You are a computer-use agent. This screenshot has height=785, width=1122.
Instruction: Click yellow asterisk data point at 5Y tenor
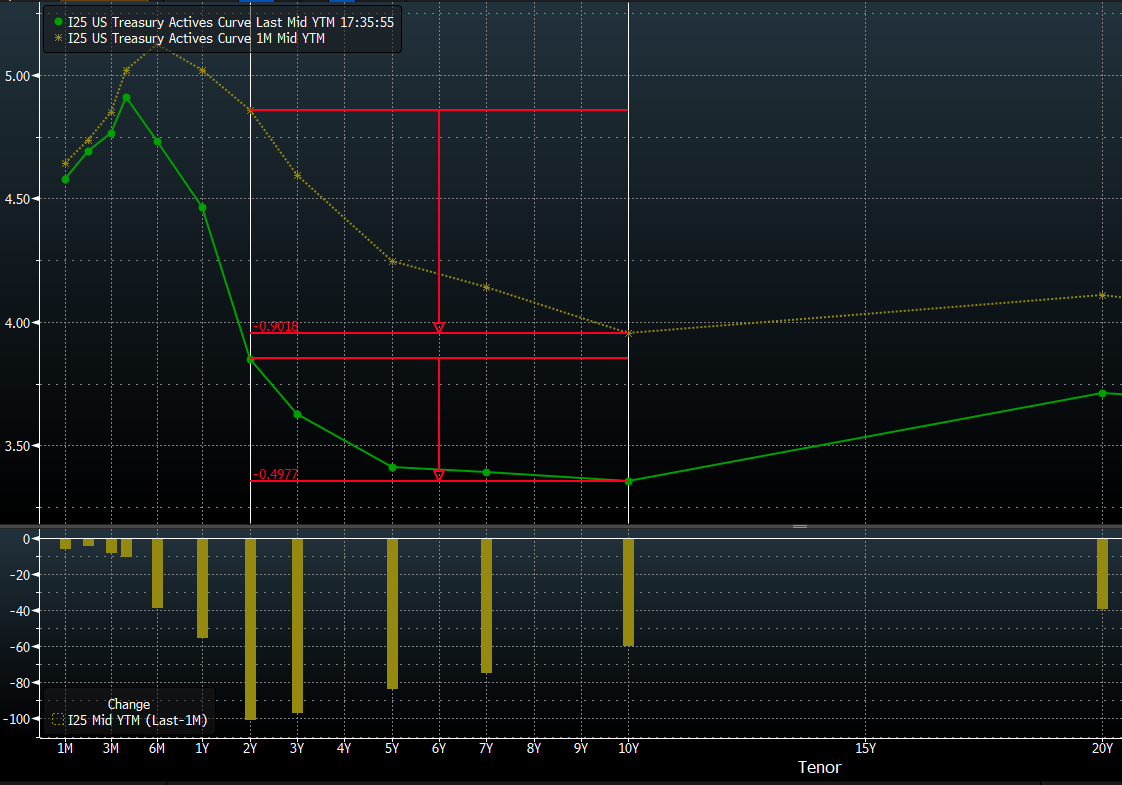tap(392, 261)
